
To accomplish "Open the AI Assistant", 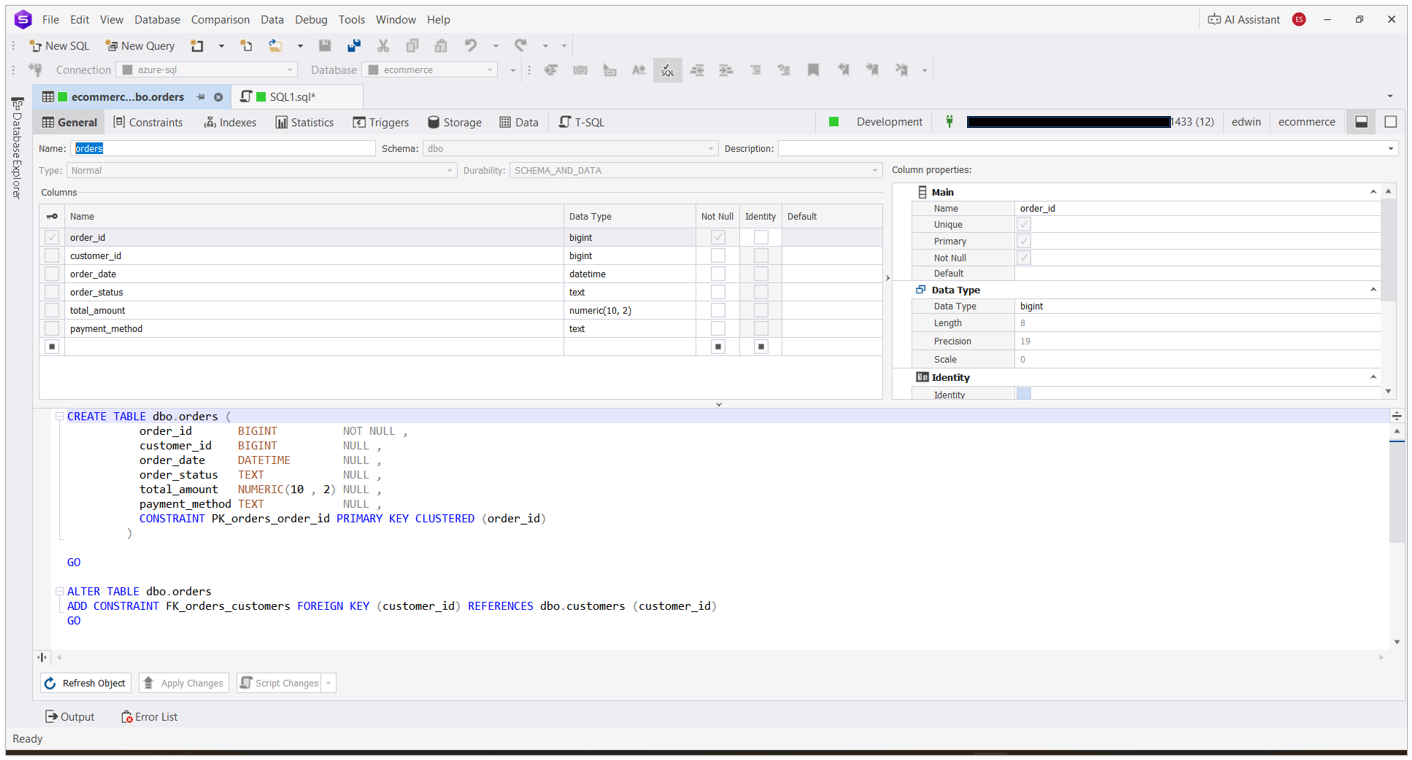I will click(x=1243, y=19).
